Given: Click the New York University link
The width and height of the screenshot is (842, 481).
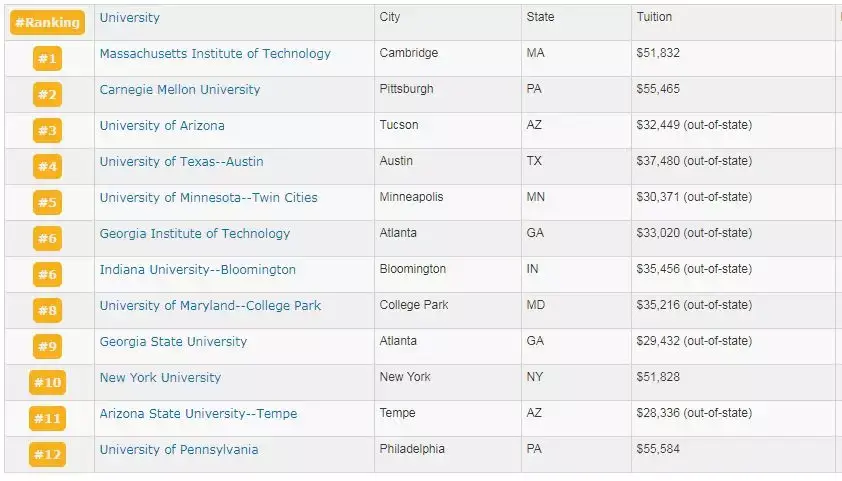Looking at the screenshot, I should [x=160, y=378].
